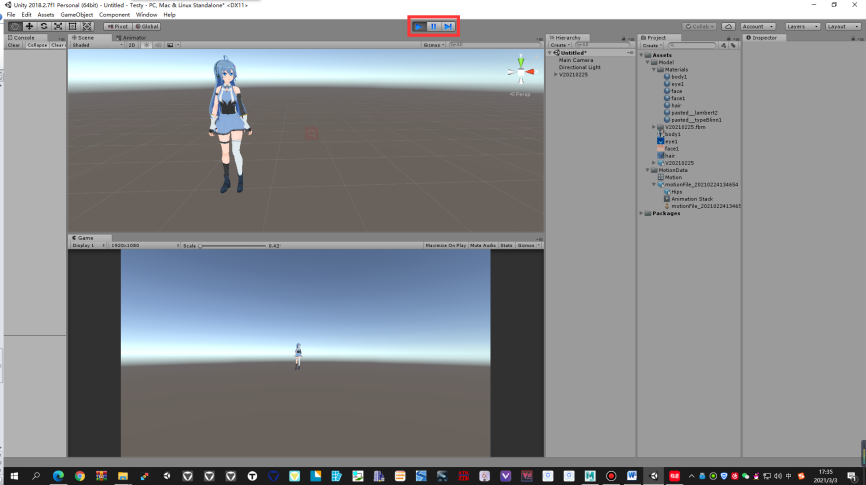
Task: Toggle scene effects image button
Action: (x=170, y=45)
